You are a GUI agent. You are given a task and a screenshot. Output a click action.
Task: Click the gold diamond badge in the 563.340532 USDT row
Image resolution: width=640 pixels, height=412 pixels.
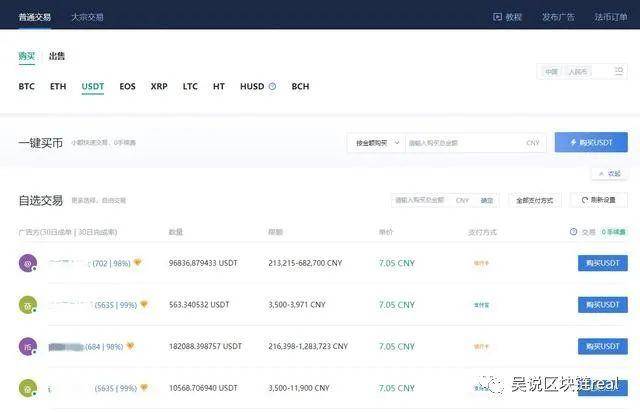(144, 304)
